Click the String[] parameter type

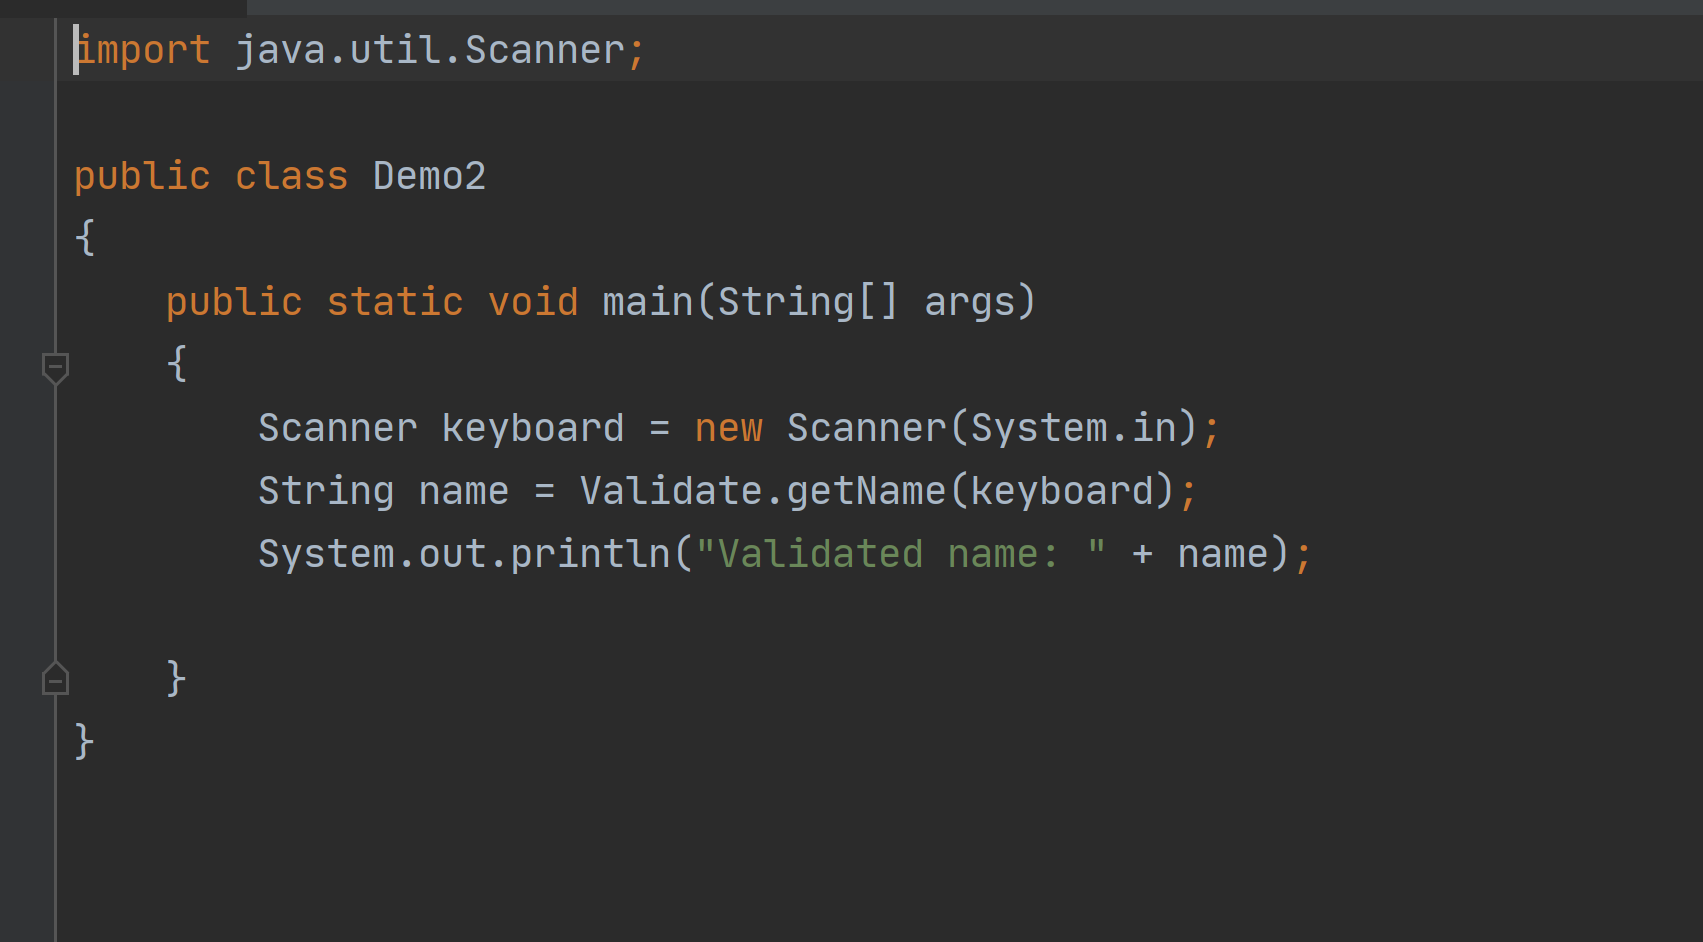[807, 302]
